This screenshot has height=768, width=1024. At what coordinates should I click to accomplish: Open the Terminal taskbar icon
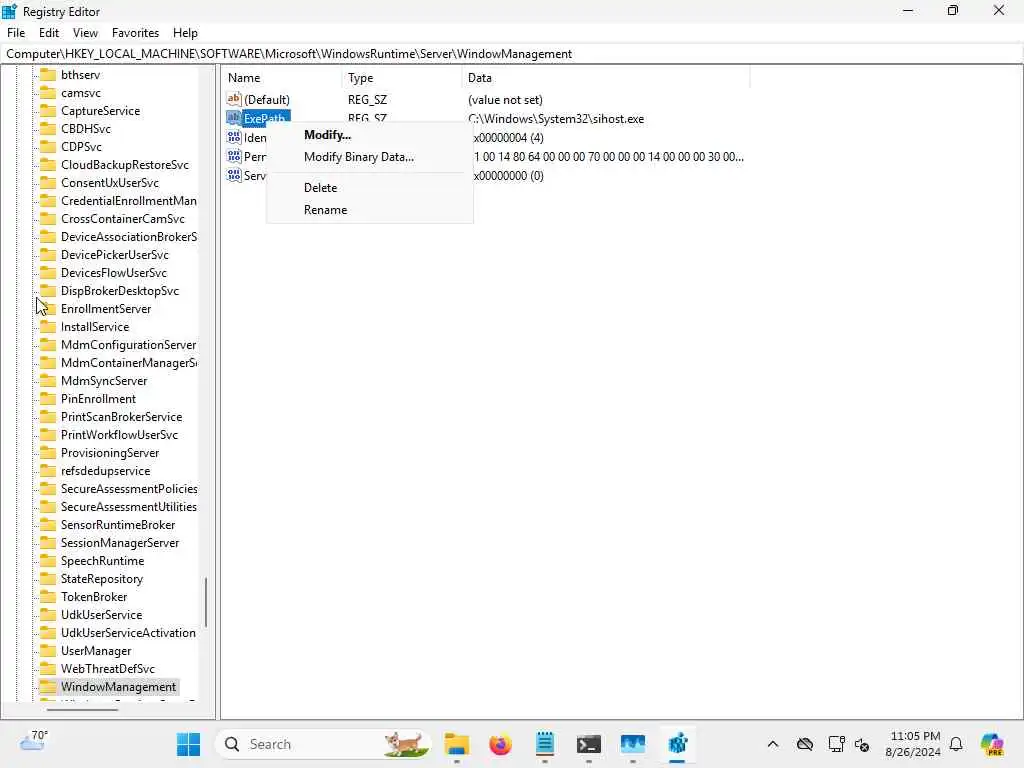[x=588, y=744]
